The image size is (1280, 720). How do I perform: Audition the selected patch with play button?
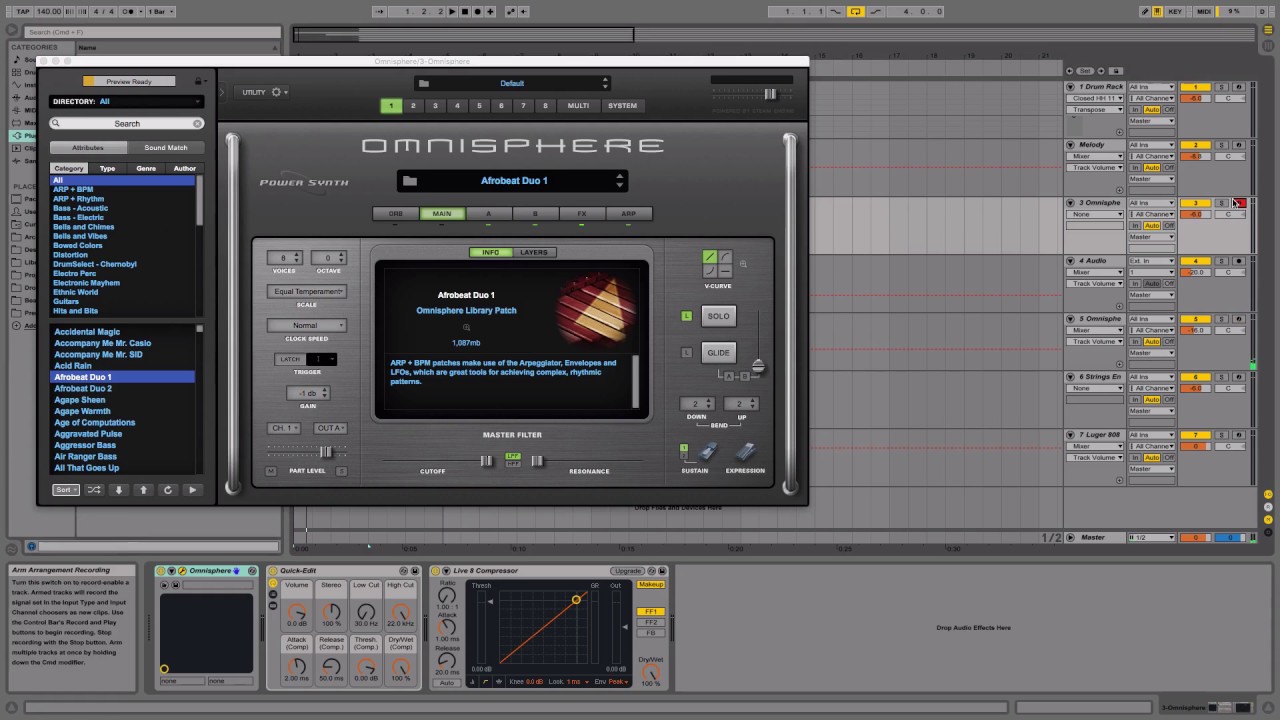[x=192, y=490]
